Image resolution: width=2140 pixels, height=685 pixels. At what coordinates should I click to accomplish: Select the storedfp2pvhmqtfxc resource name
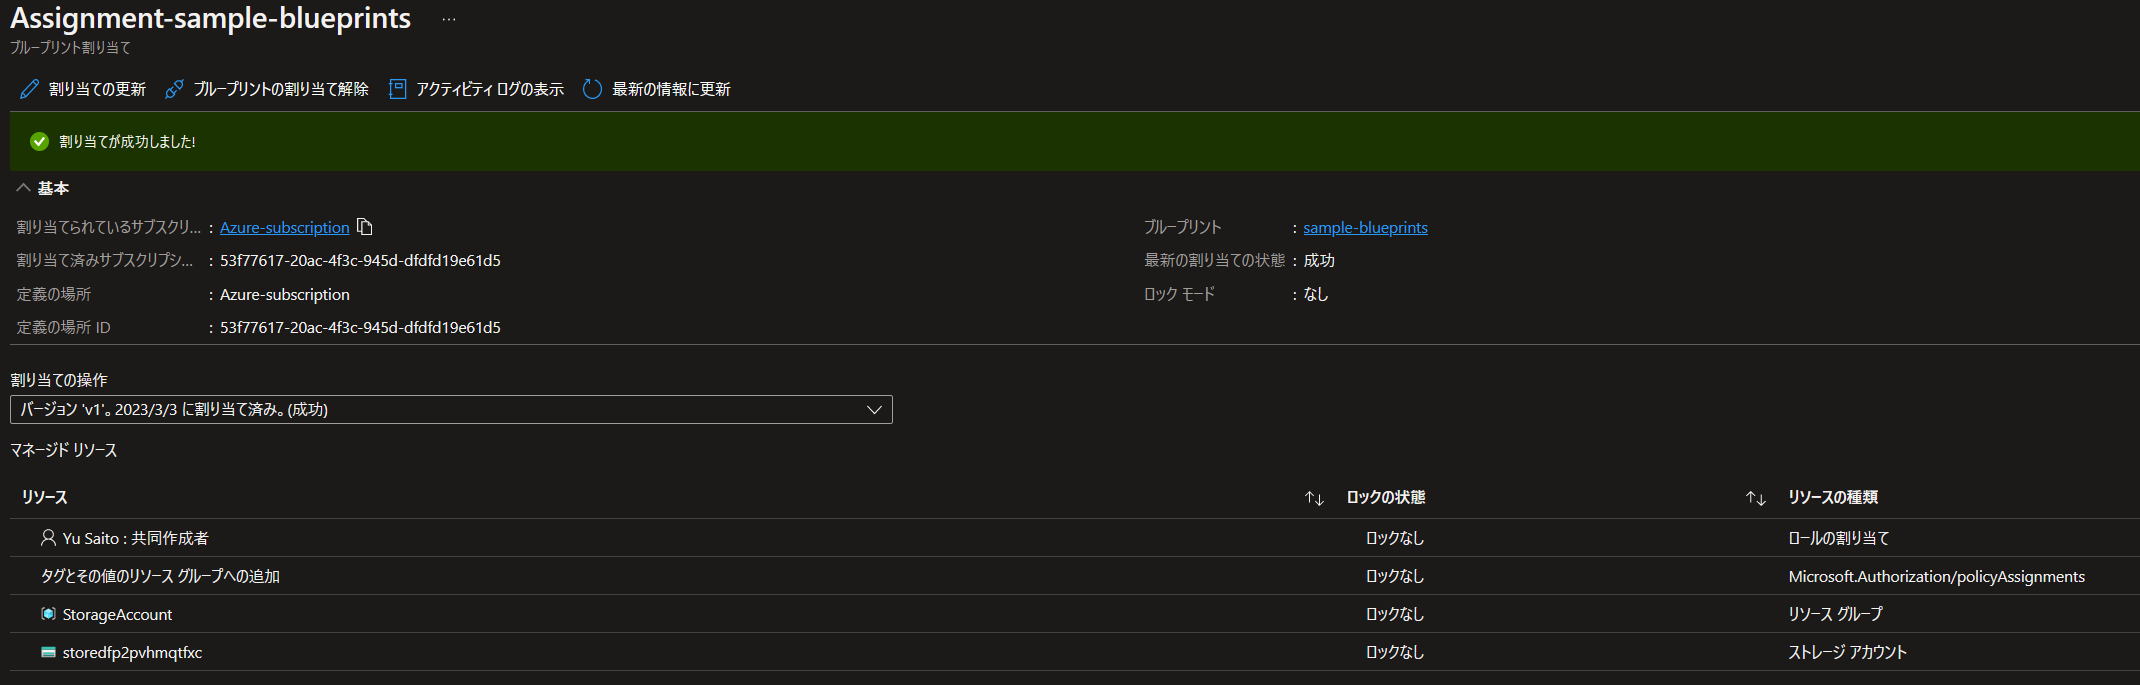click(132, 652)
